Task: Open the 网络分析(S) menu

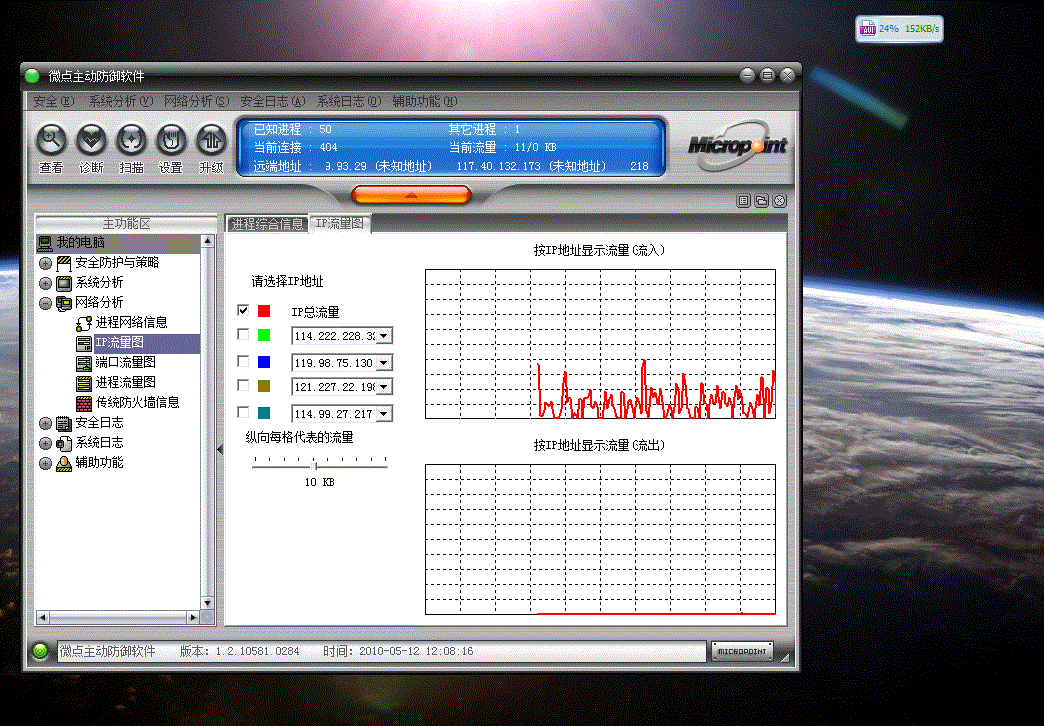Action: tap(196, 101)
